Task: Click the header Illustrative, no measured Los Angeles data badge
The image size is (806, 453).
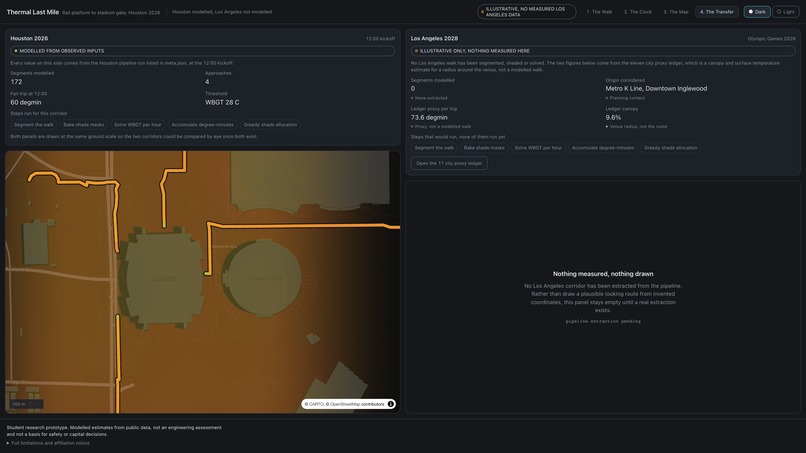Action: 526,12
